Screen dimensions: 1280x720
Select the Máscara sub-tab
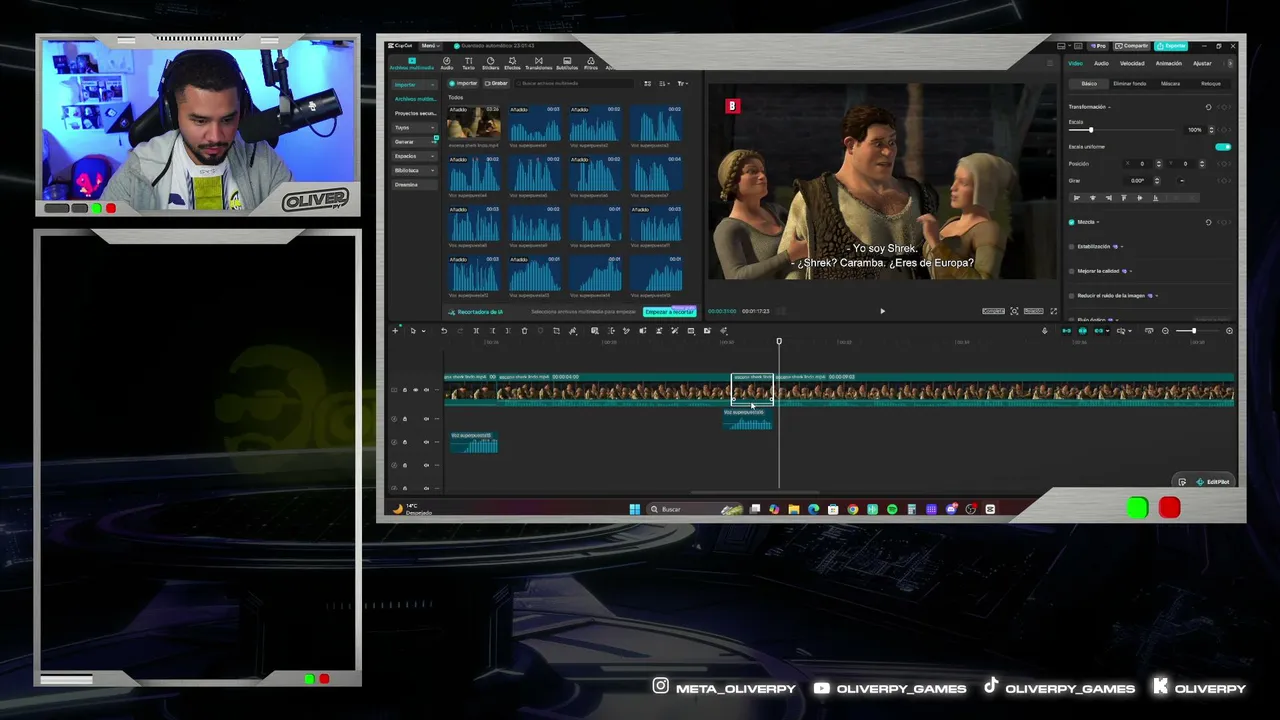1170,84
